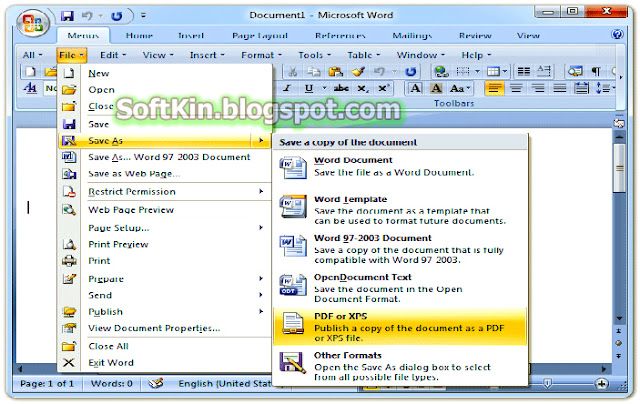
Task: Open the Format classic menu
Action: (261, 55)
